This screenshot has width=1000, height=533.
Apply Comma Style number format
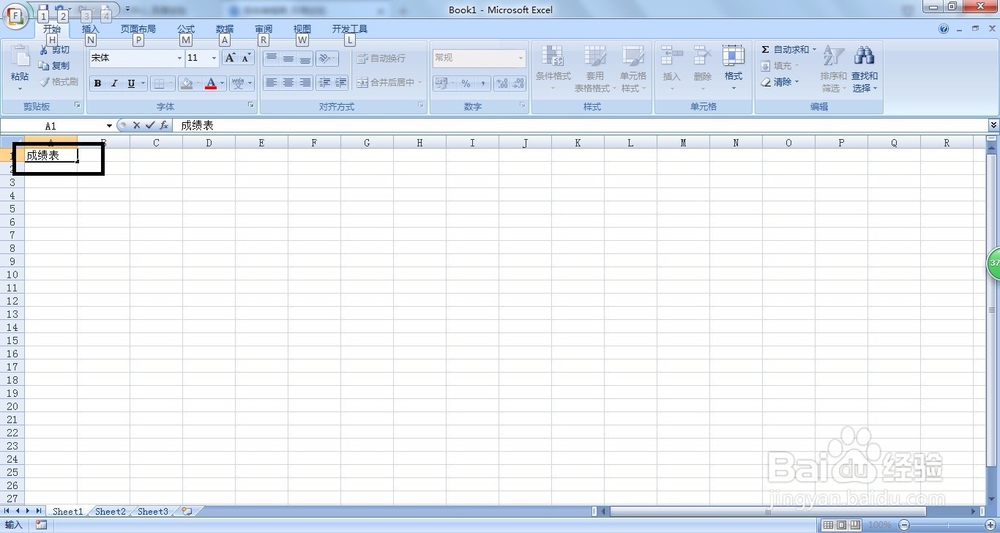click(x=483, y=83)
